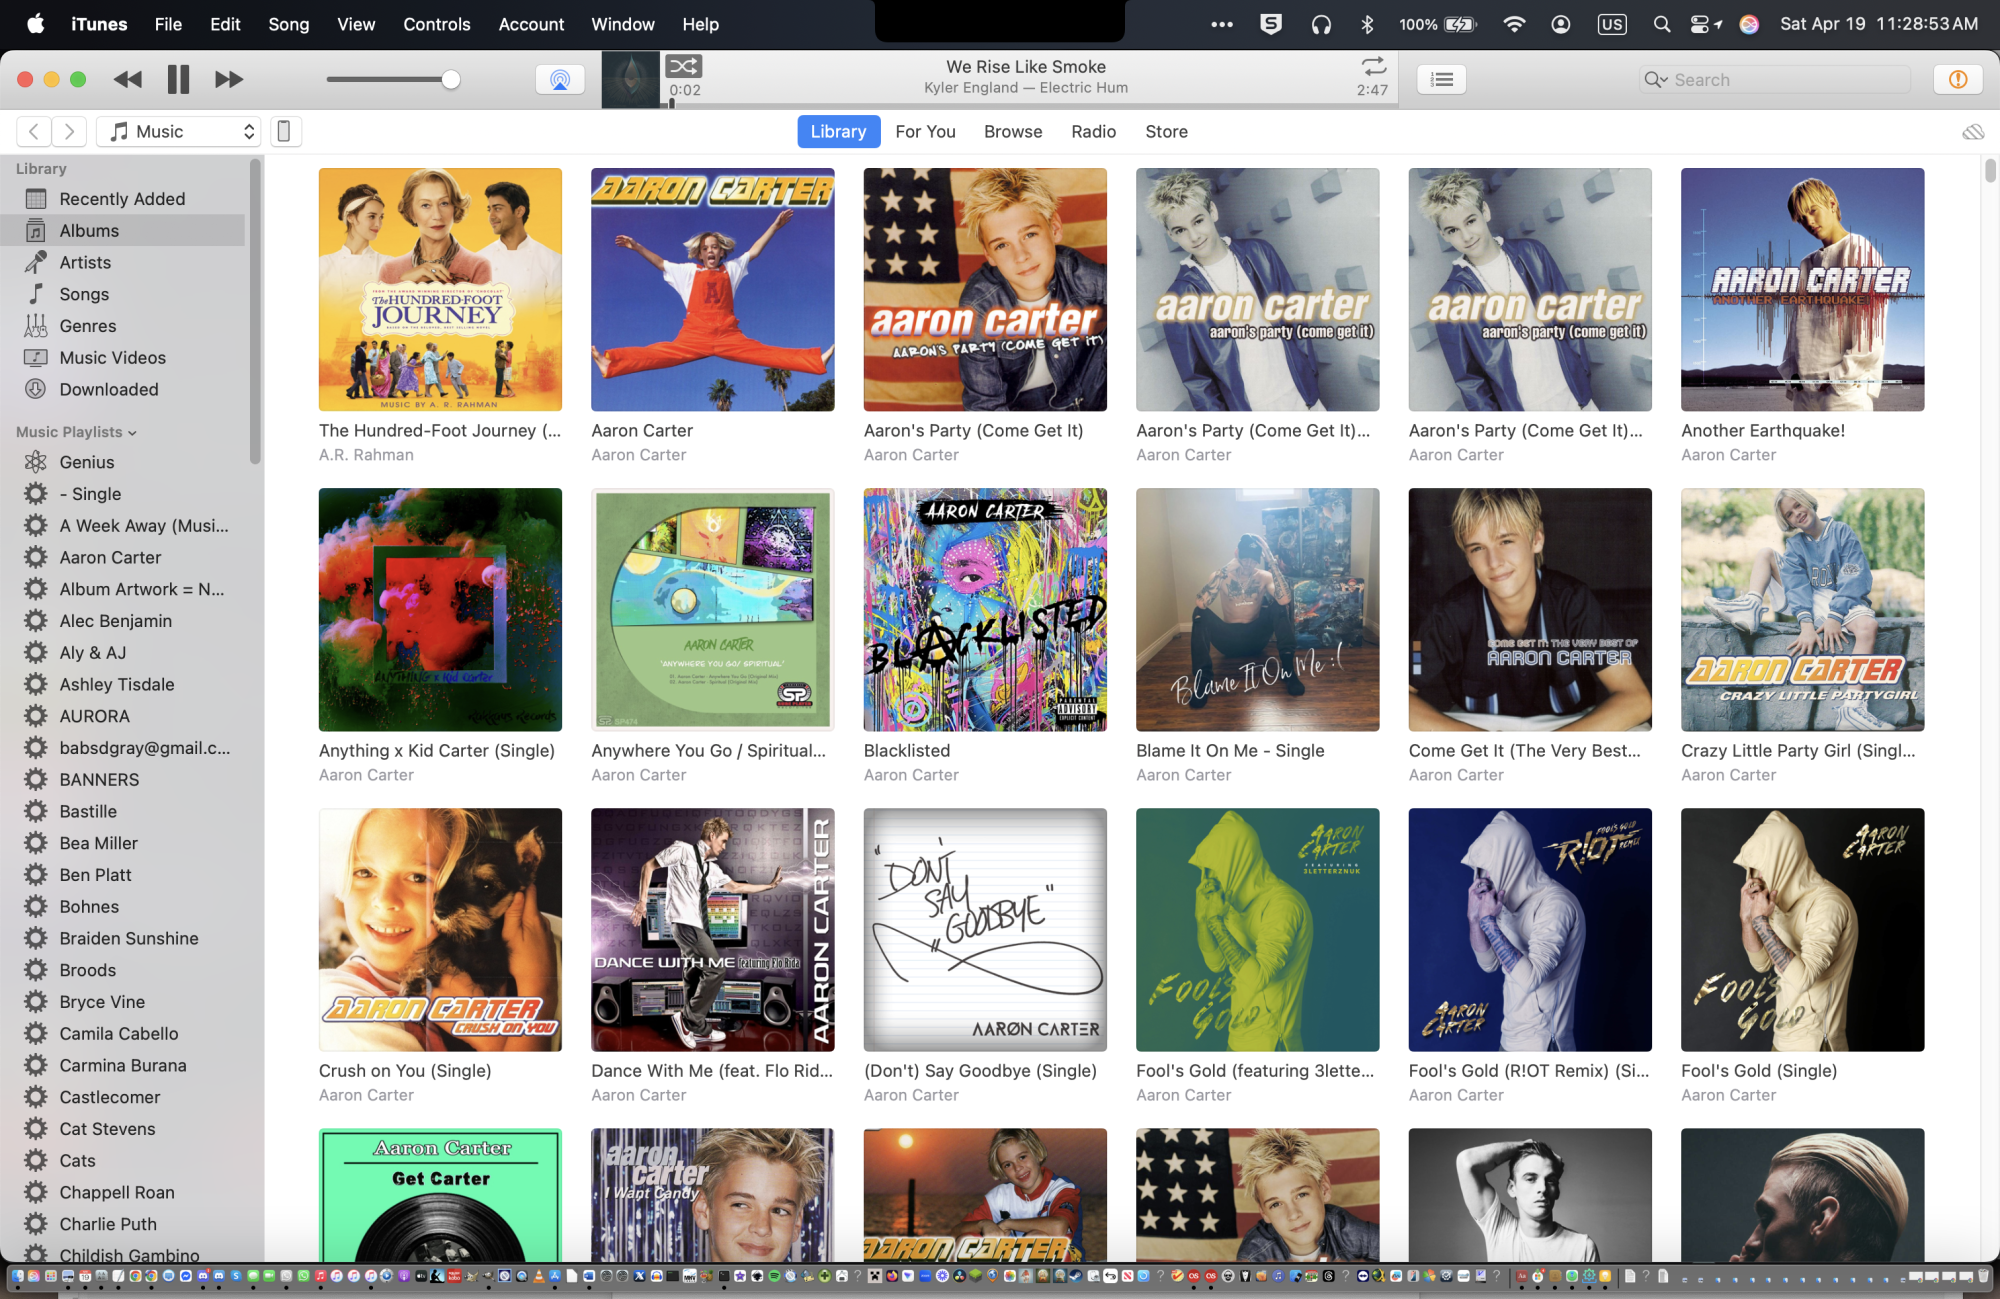
Task: Collapse the Music Playlists section
Action: click(132, 433)
